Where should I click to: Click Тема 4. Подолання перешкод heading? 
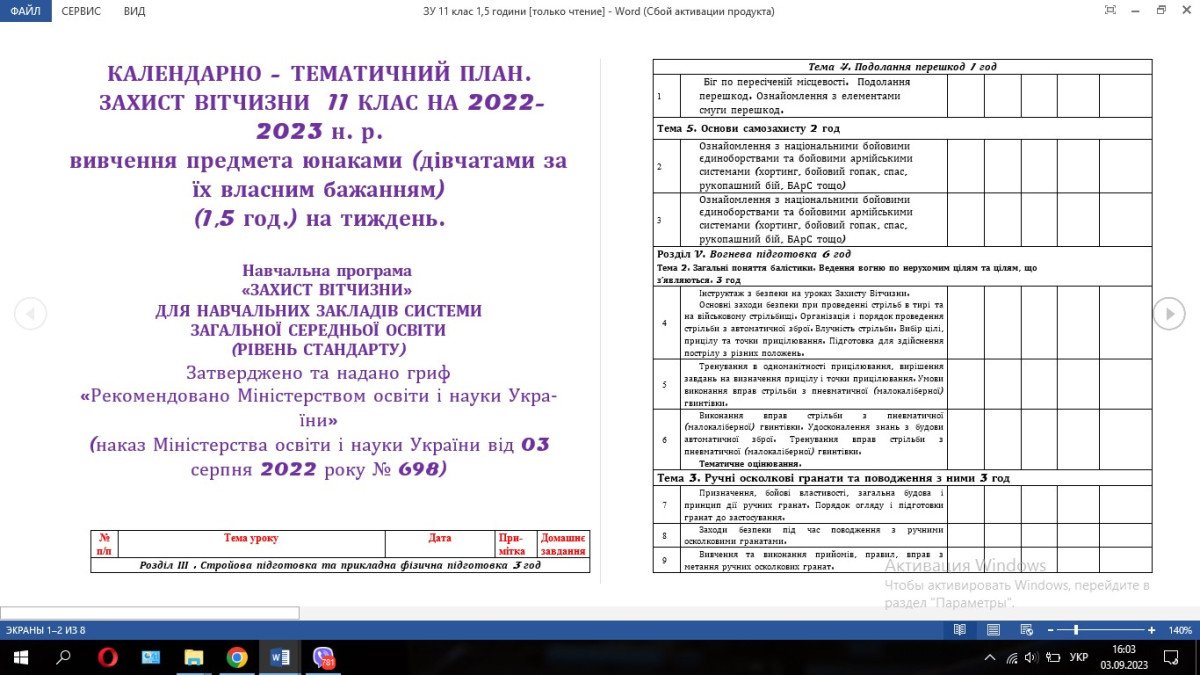[x=902, y=67]
